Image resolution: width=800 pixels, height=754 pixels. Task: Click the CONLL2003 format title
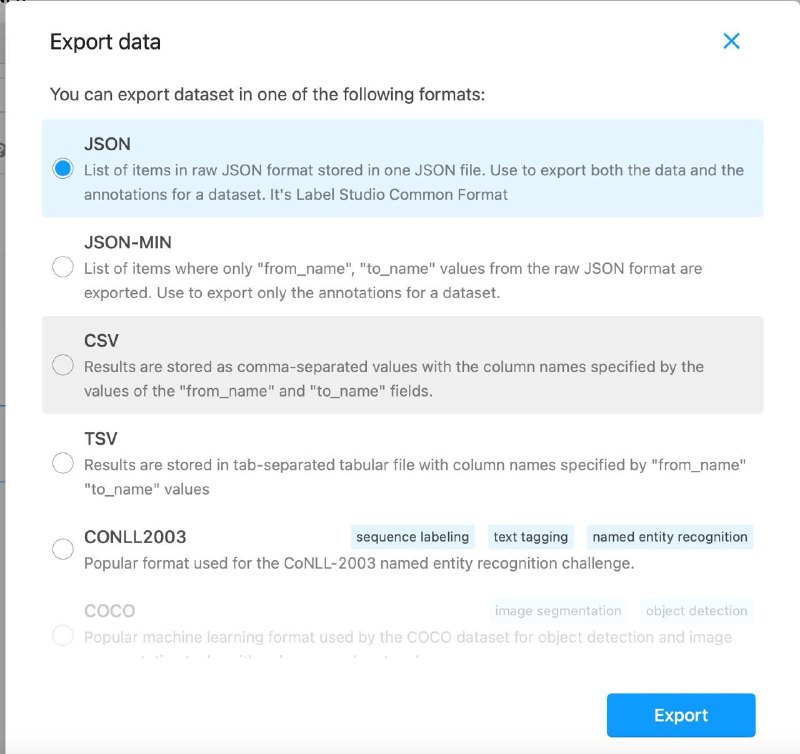135,537
